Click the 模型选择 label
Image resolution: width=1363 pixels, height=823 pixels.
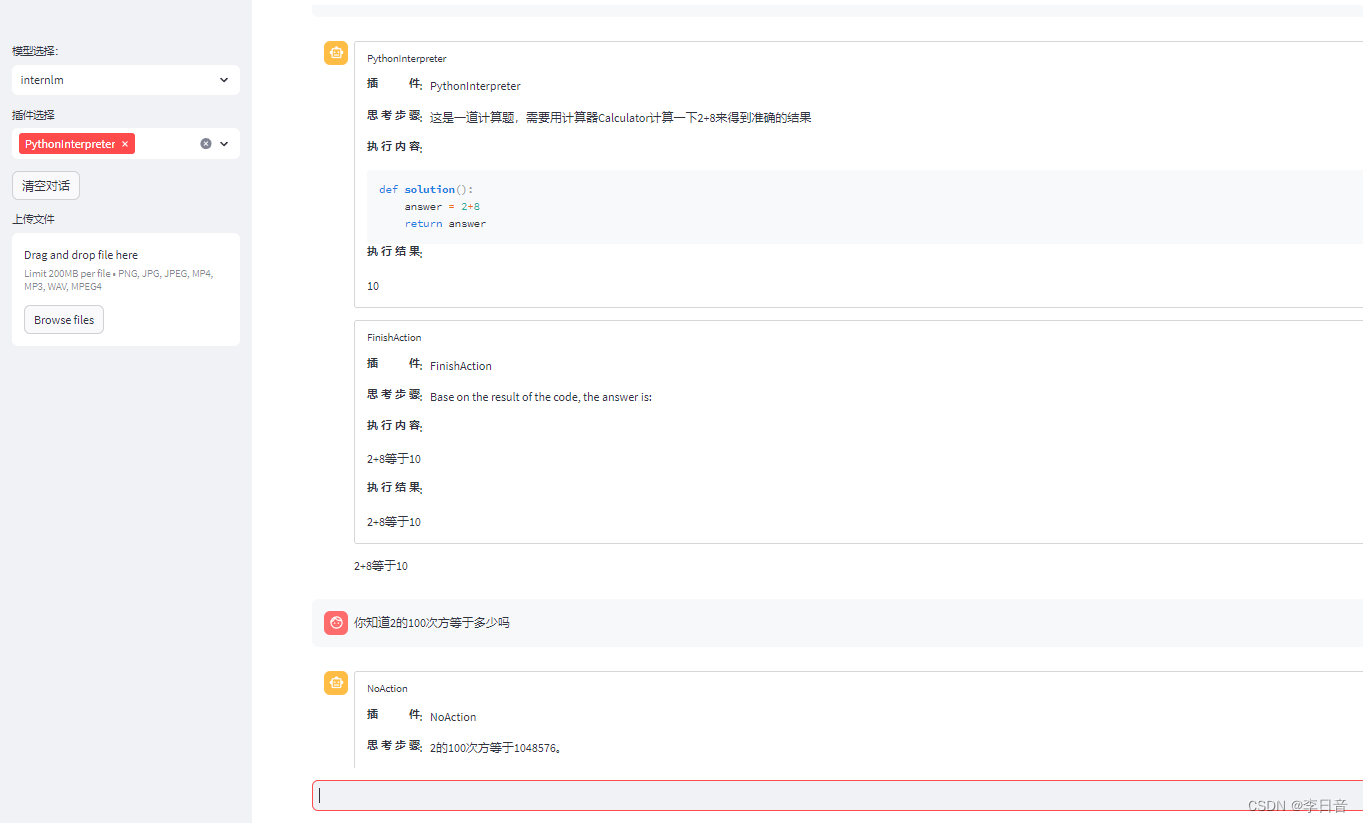pos(35,51)
